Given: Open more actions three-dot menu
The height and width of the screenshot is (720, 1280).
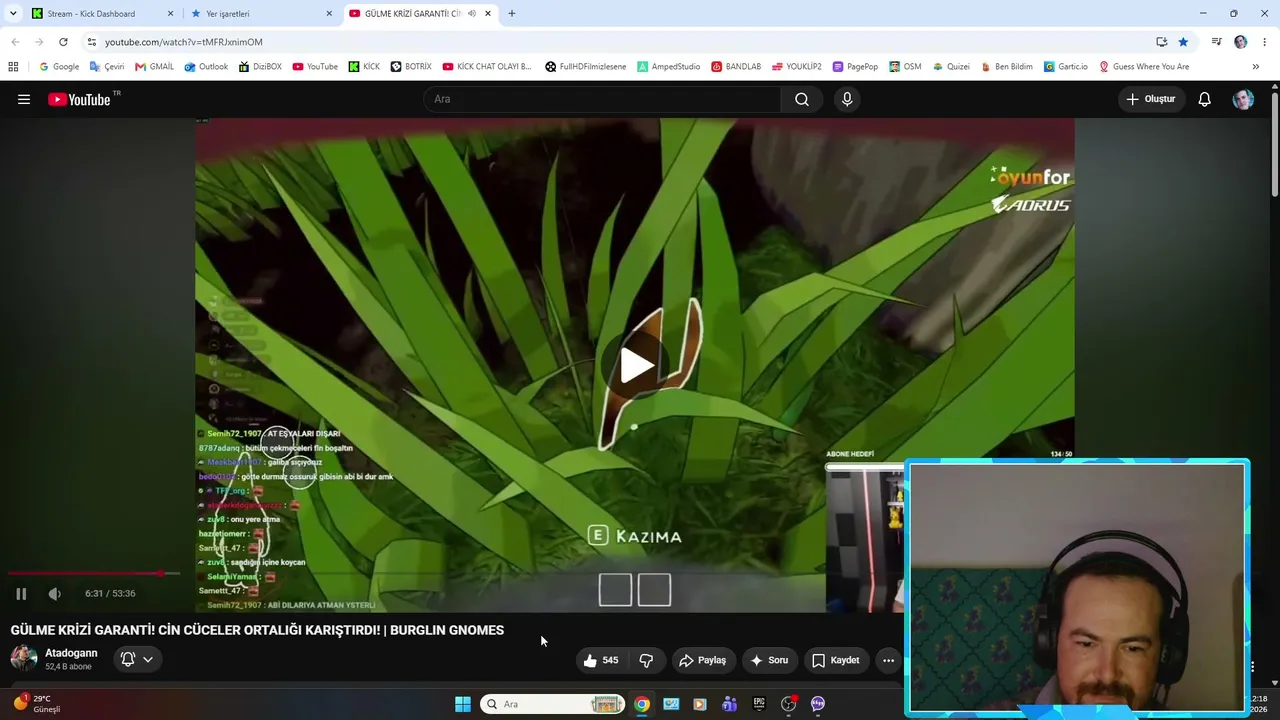Looking at the screenshot, I should tap(888, 660).
